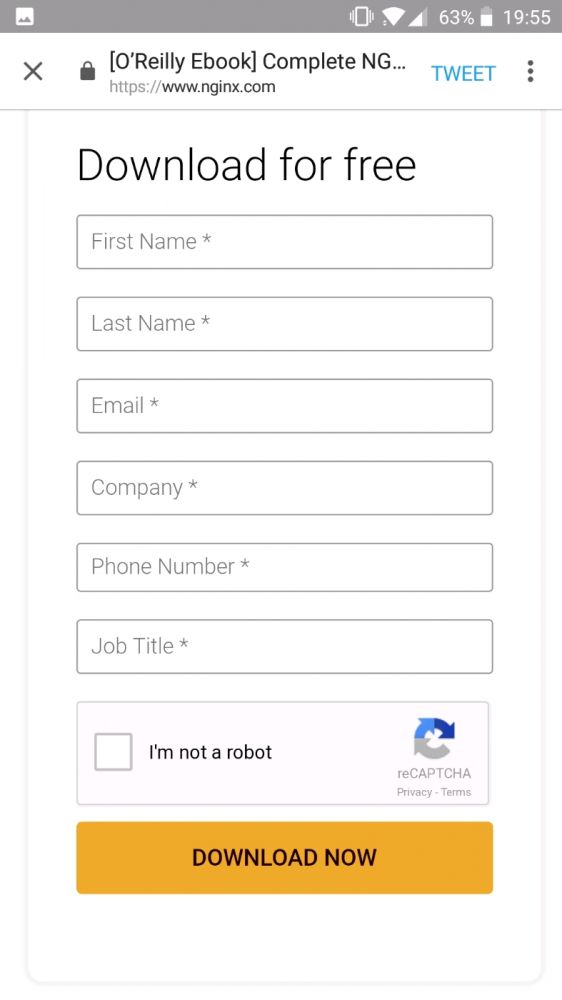The image size is (562, 1000).
Task: Check the I'm not a robot box
Action: coord(114,752)
